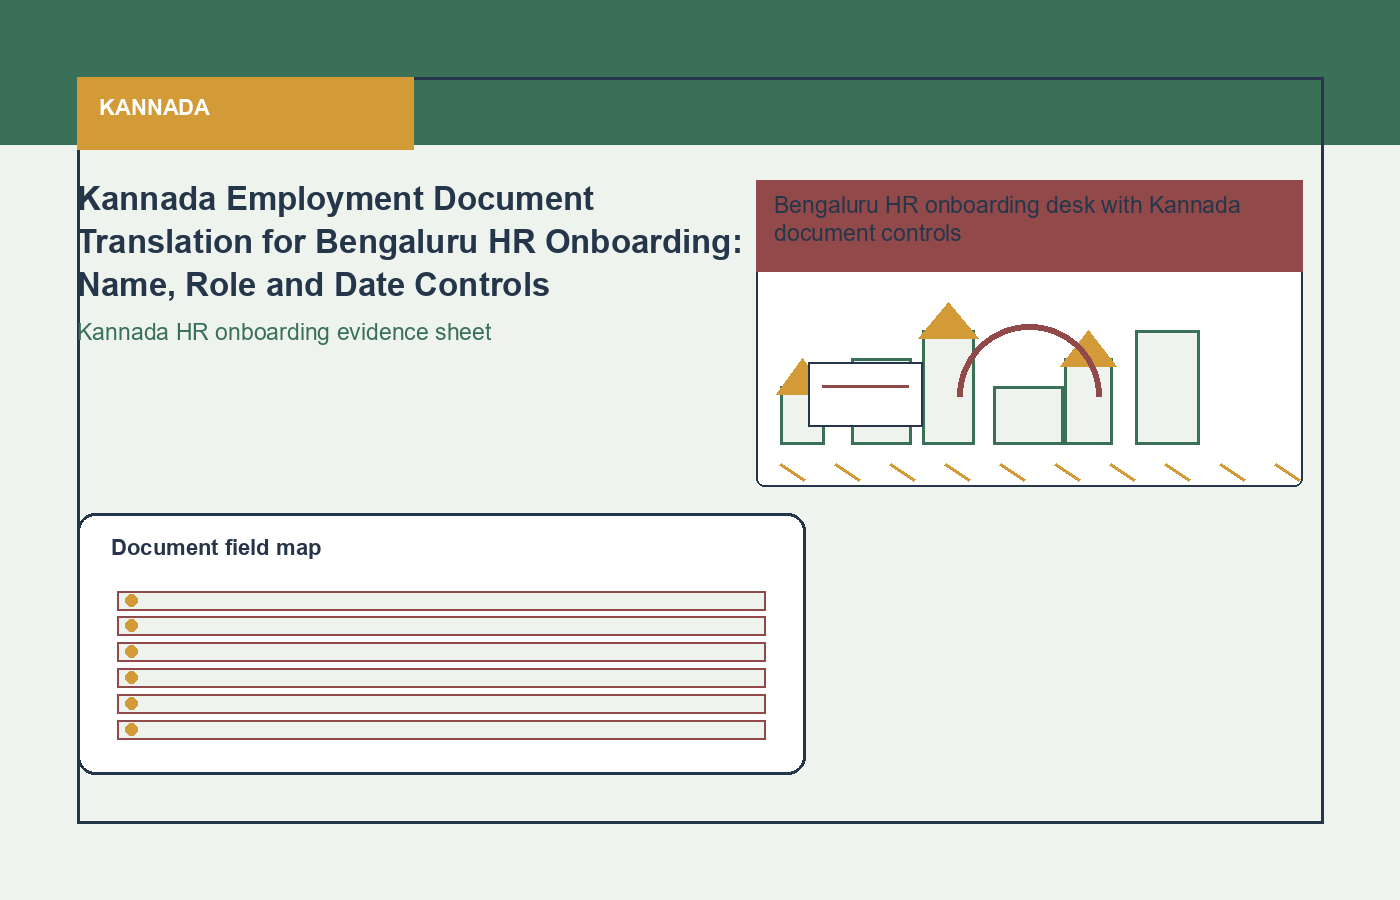Click the Bengaluru HR onboarding desk caption

click(x=1007, y=219)
